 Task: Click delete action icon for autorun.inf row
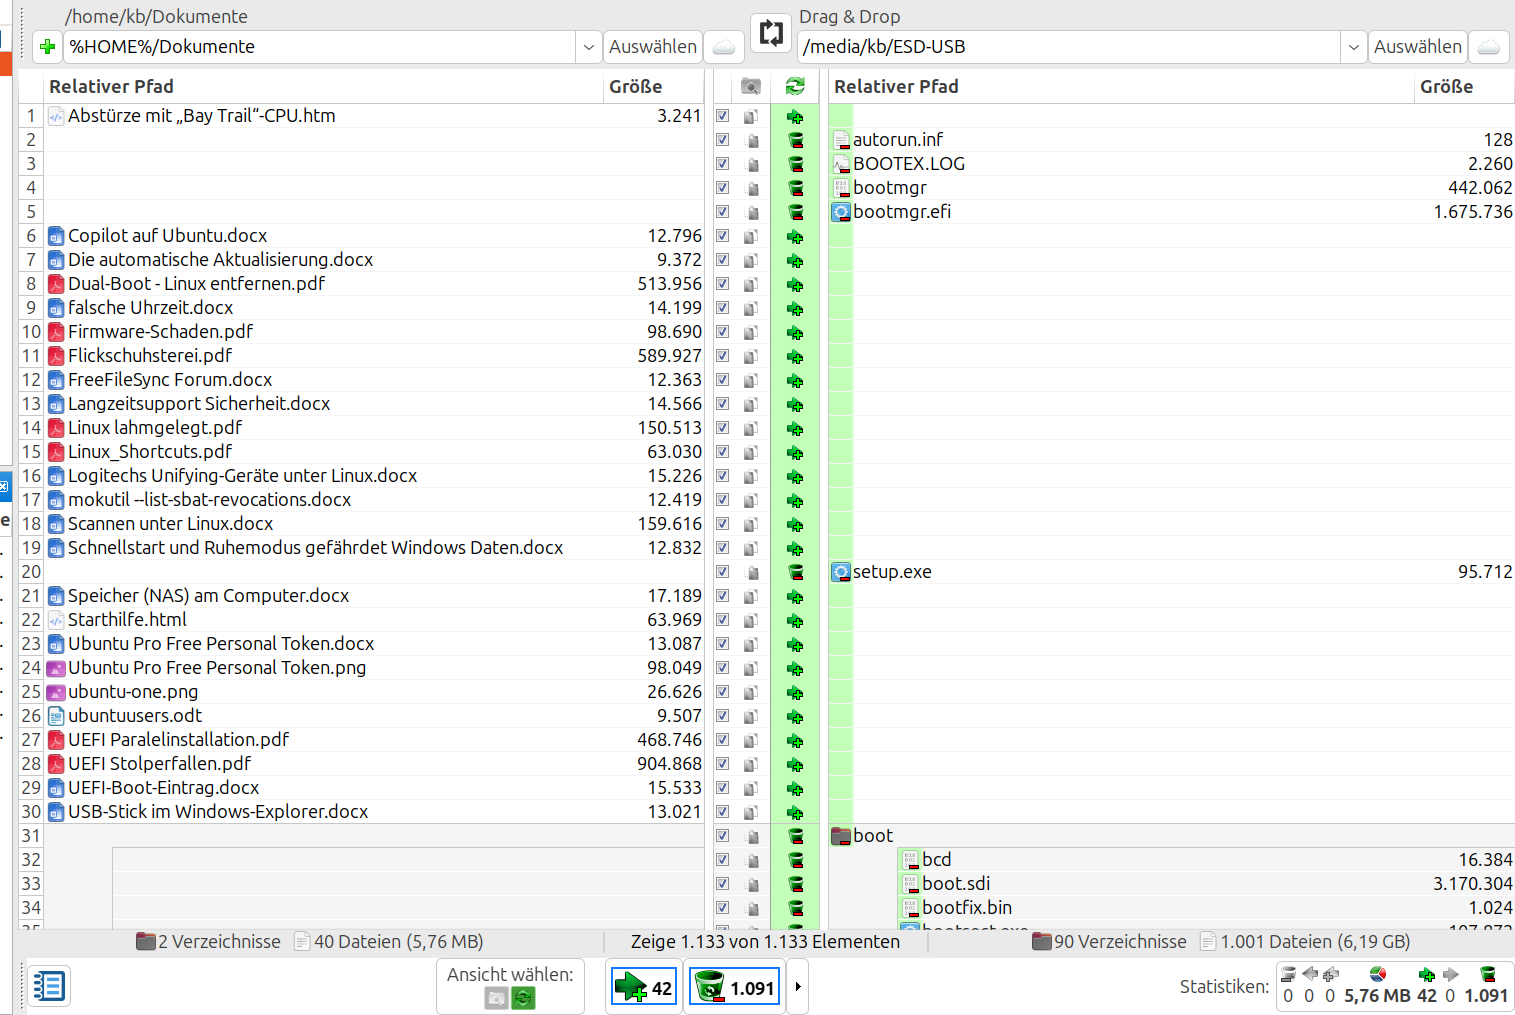(x=795, y=140)
